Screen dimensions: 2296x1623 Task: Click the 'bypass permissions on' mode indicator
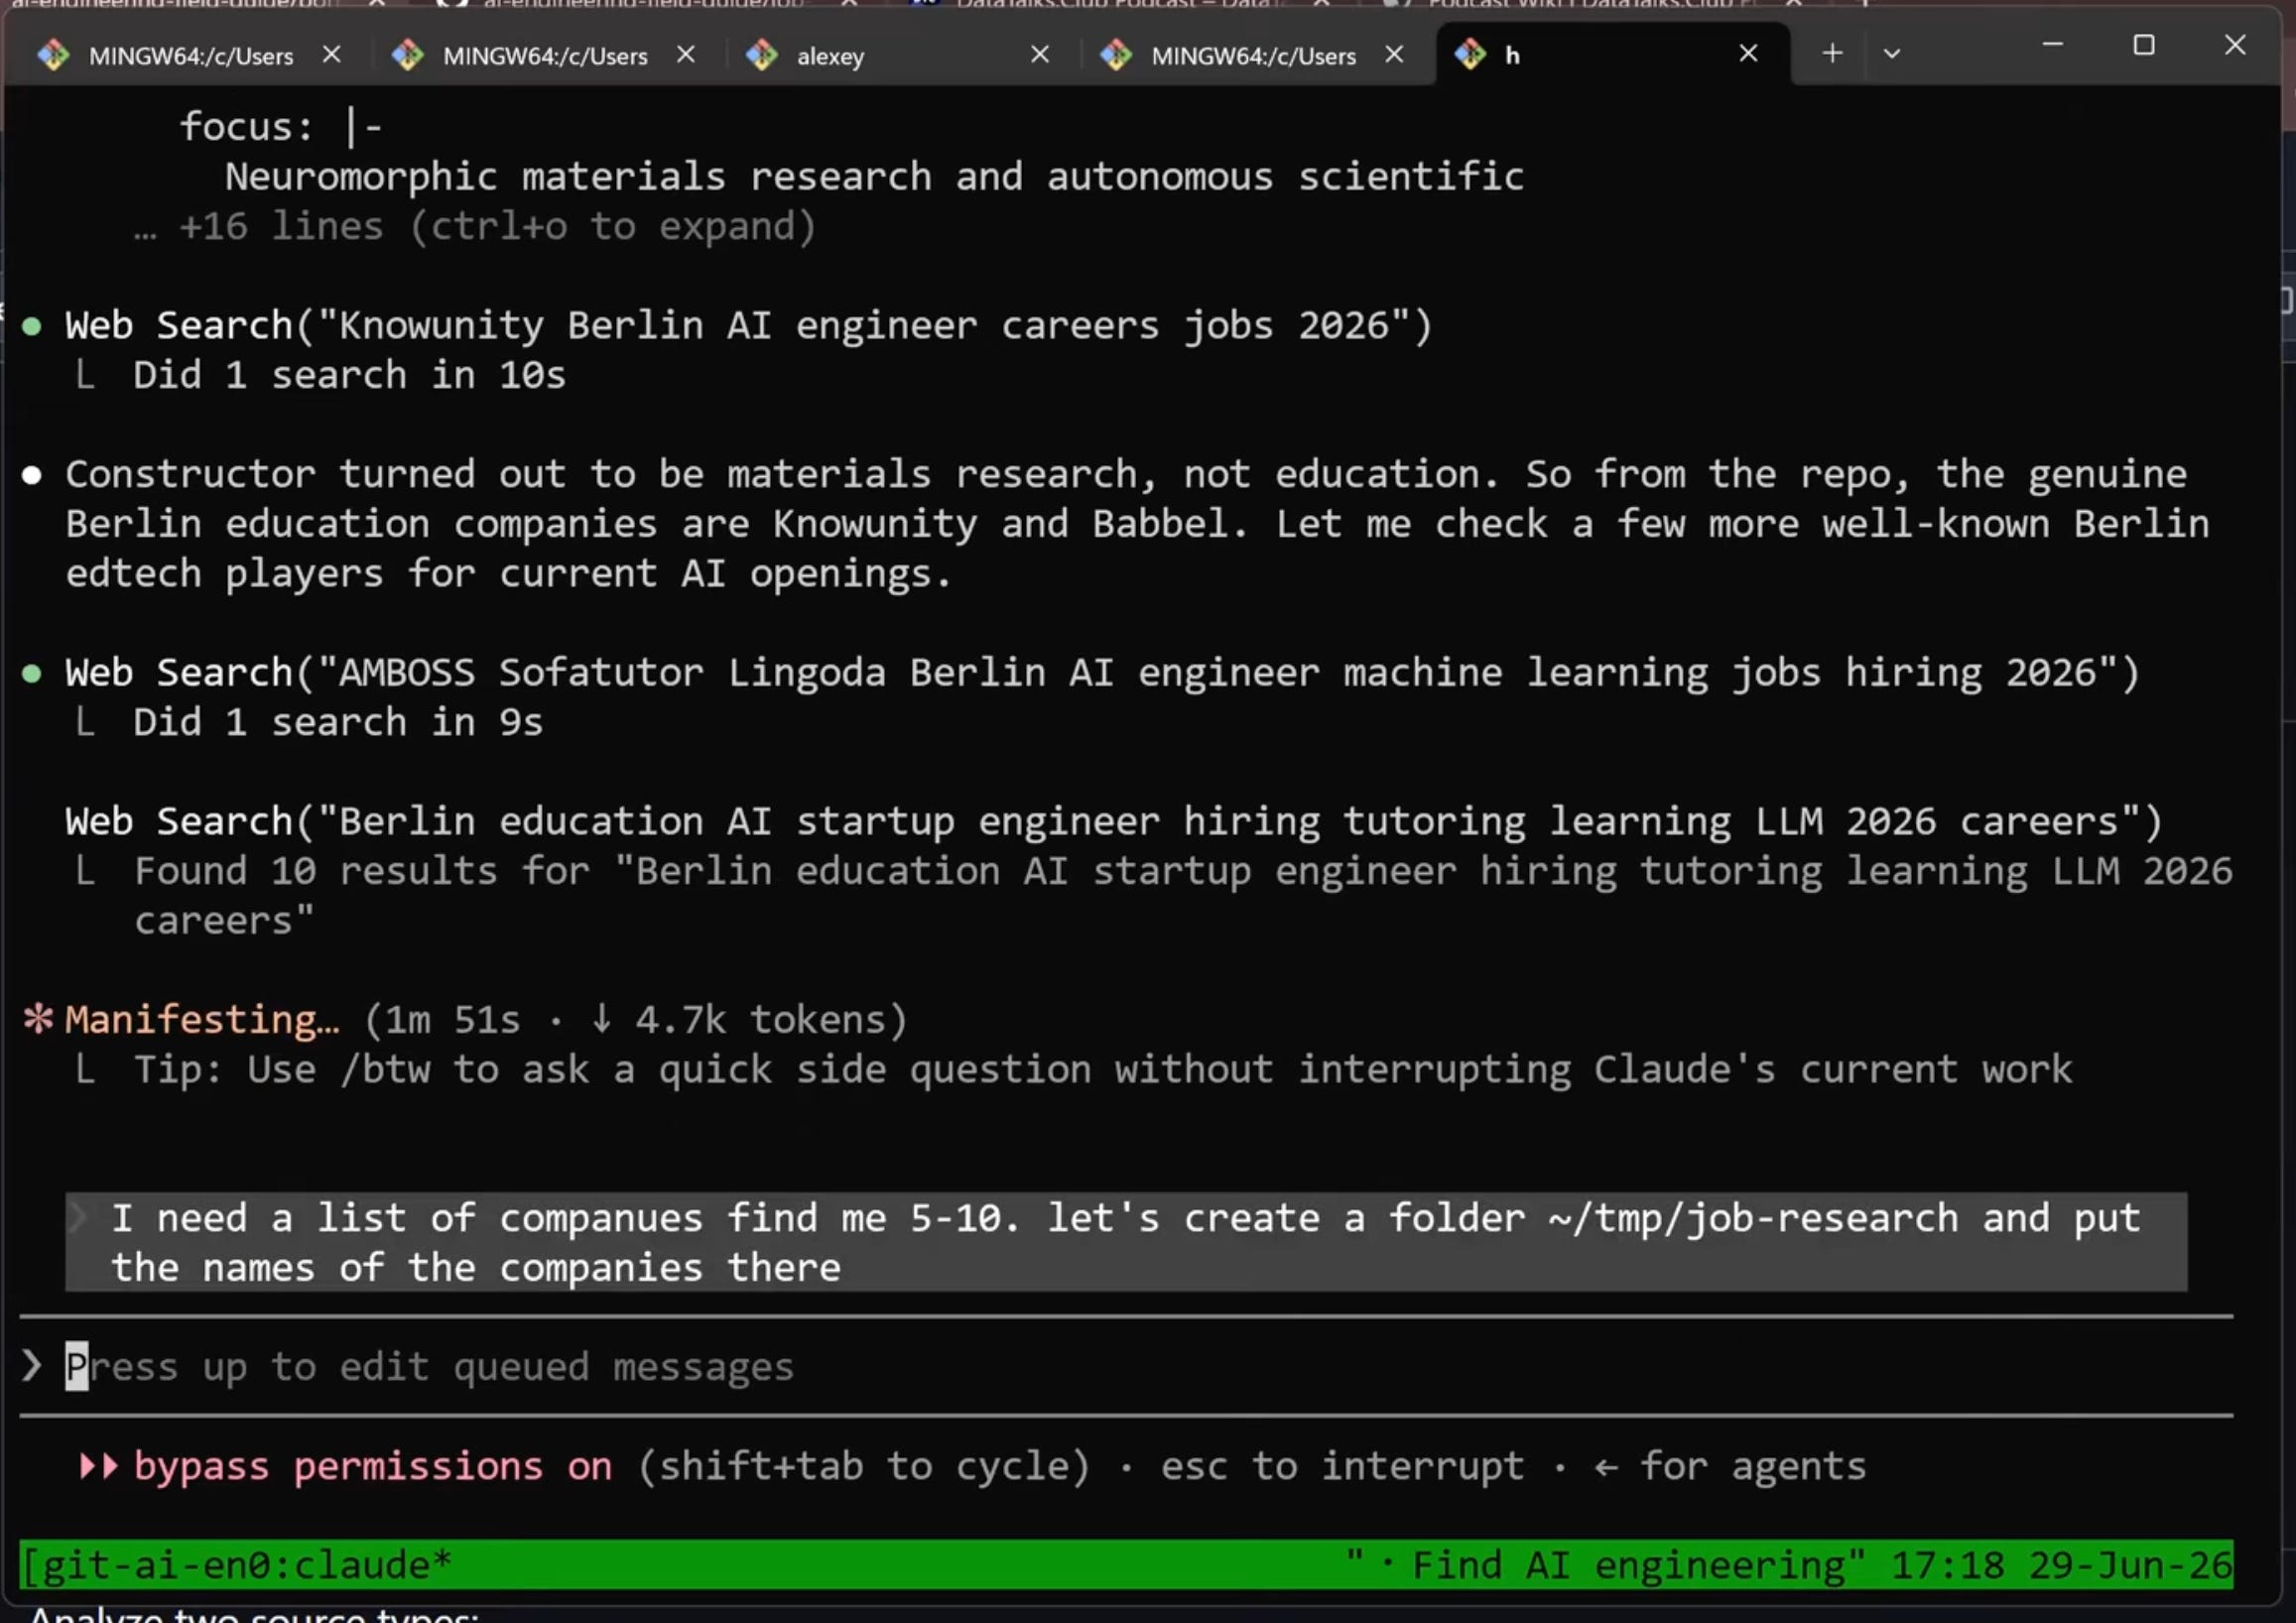point(373,1467)
